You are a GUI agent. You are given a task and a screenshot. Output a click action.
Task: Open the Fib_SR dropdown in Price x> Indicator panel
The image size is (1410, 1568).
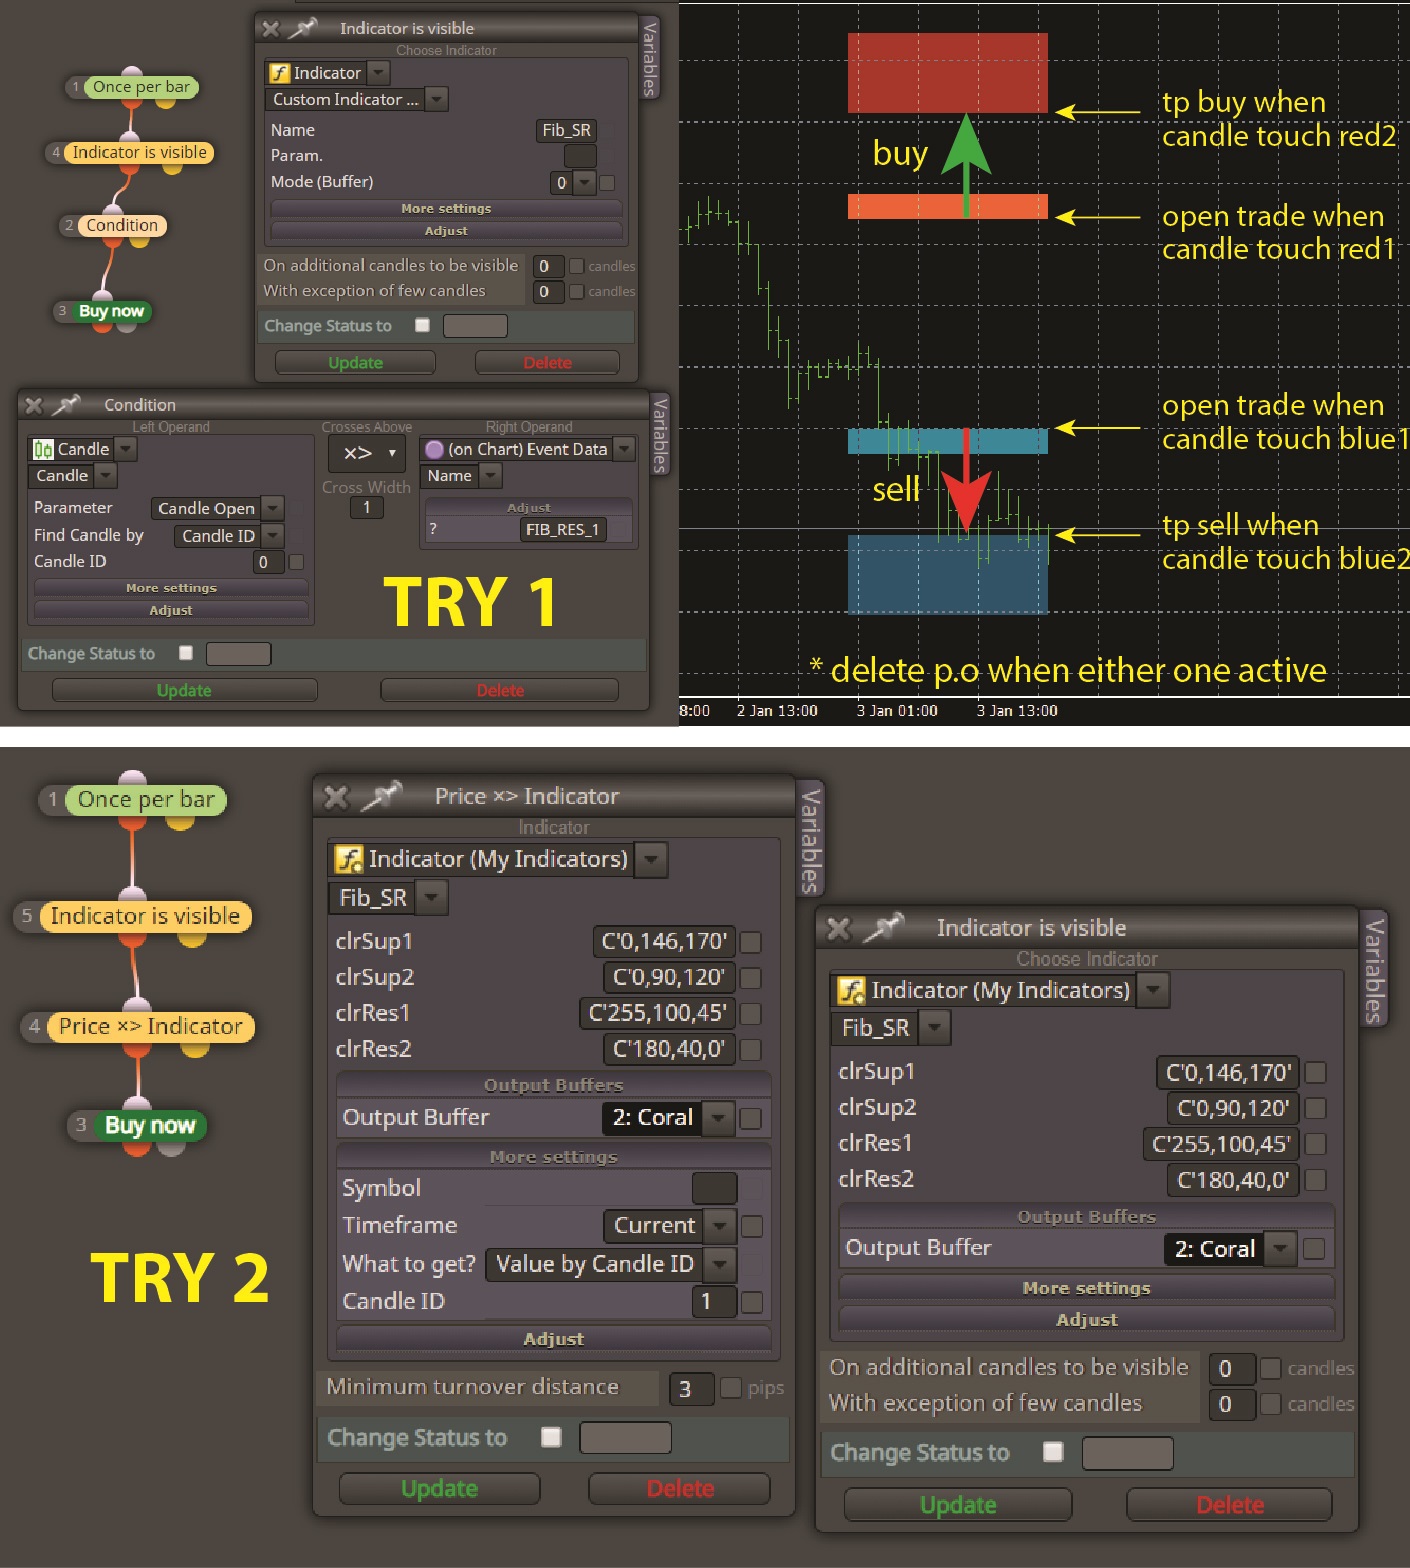(431, 898)
